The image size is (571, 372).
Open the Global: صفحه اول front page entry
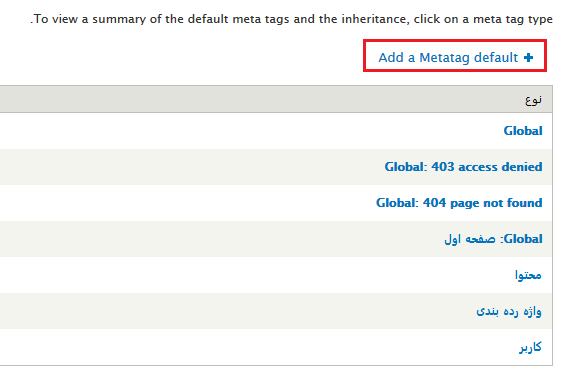point(493,239)
